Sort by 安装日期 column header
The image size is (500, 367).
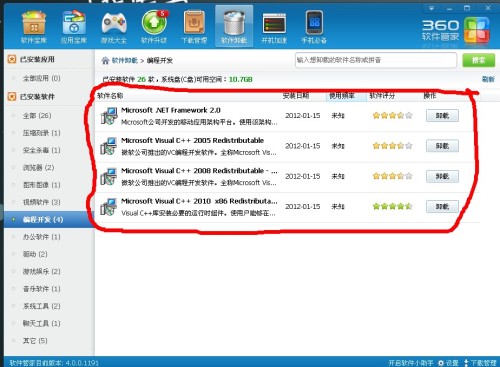[x=296, y=96]
